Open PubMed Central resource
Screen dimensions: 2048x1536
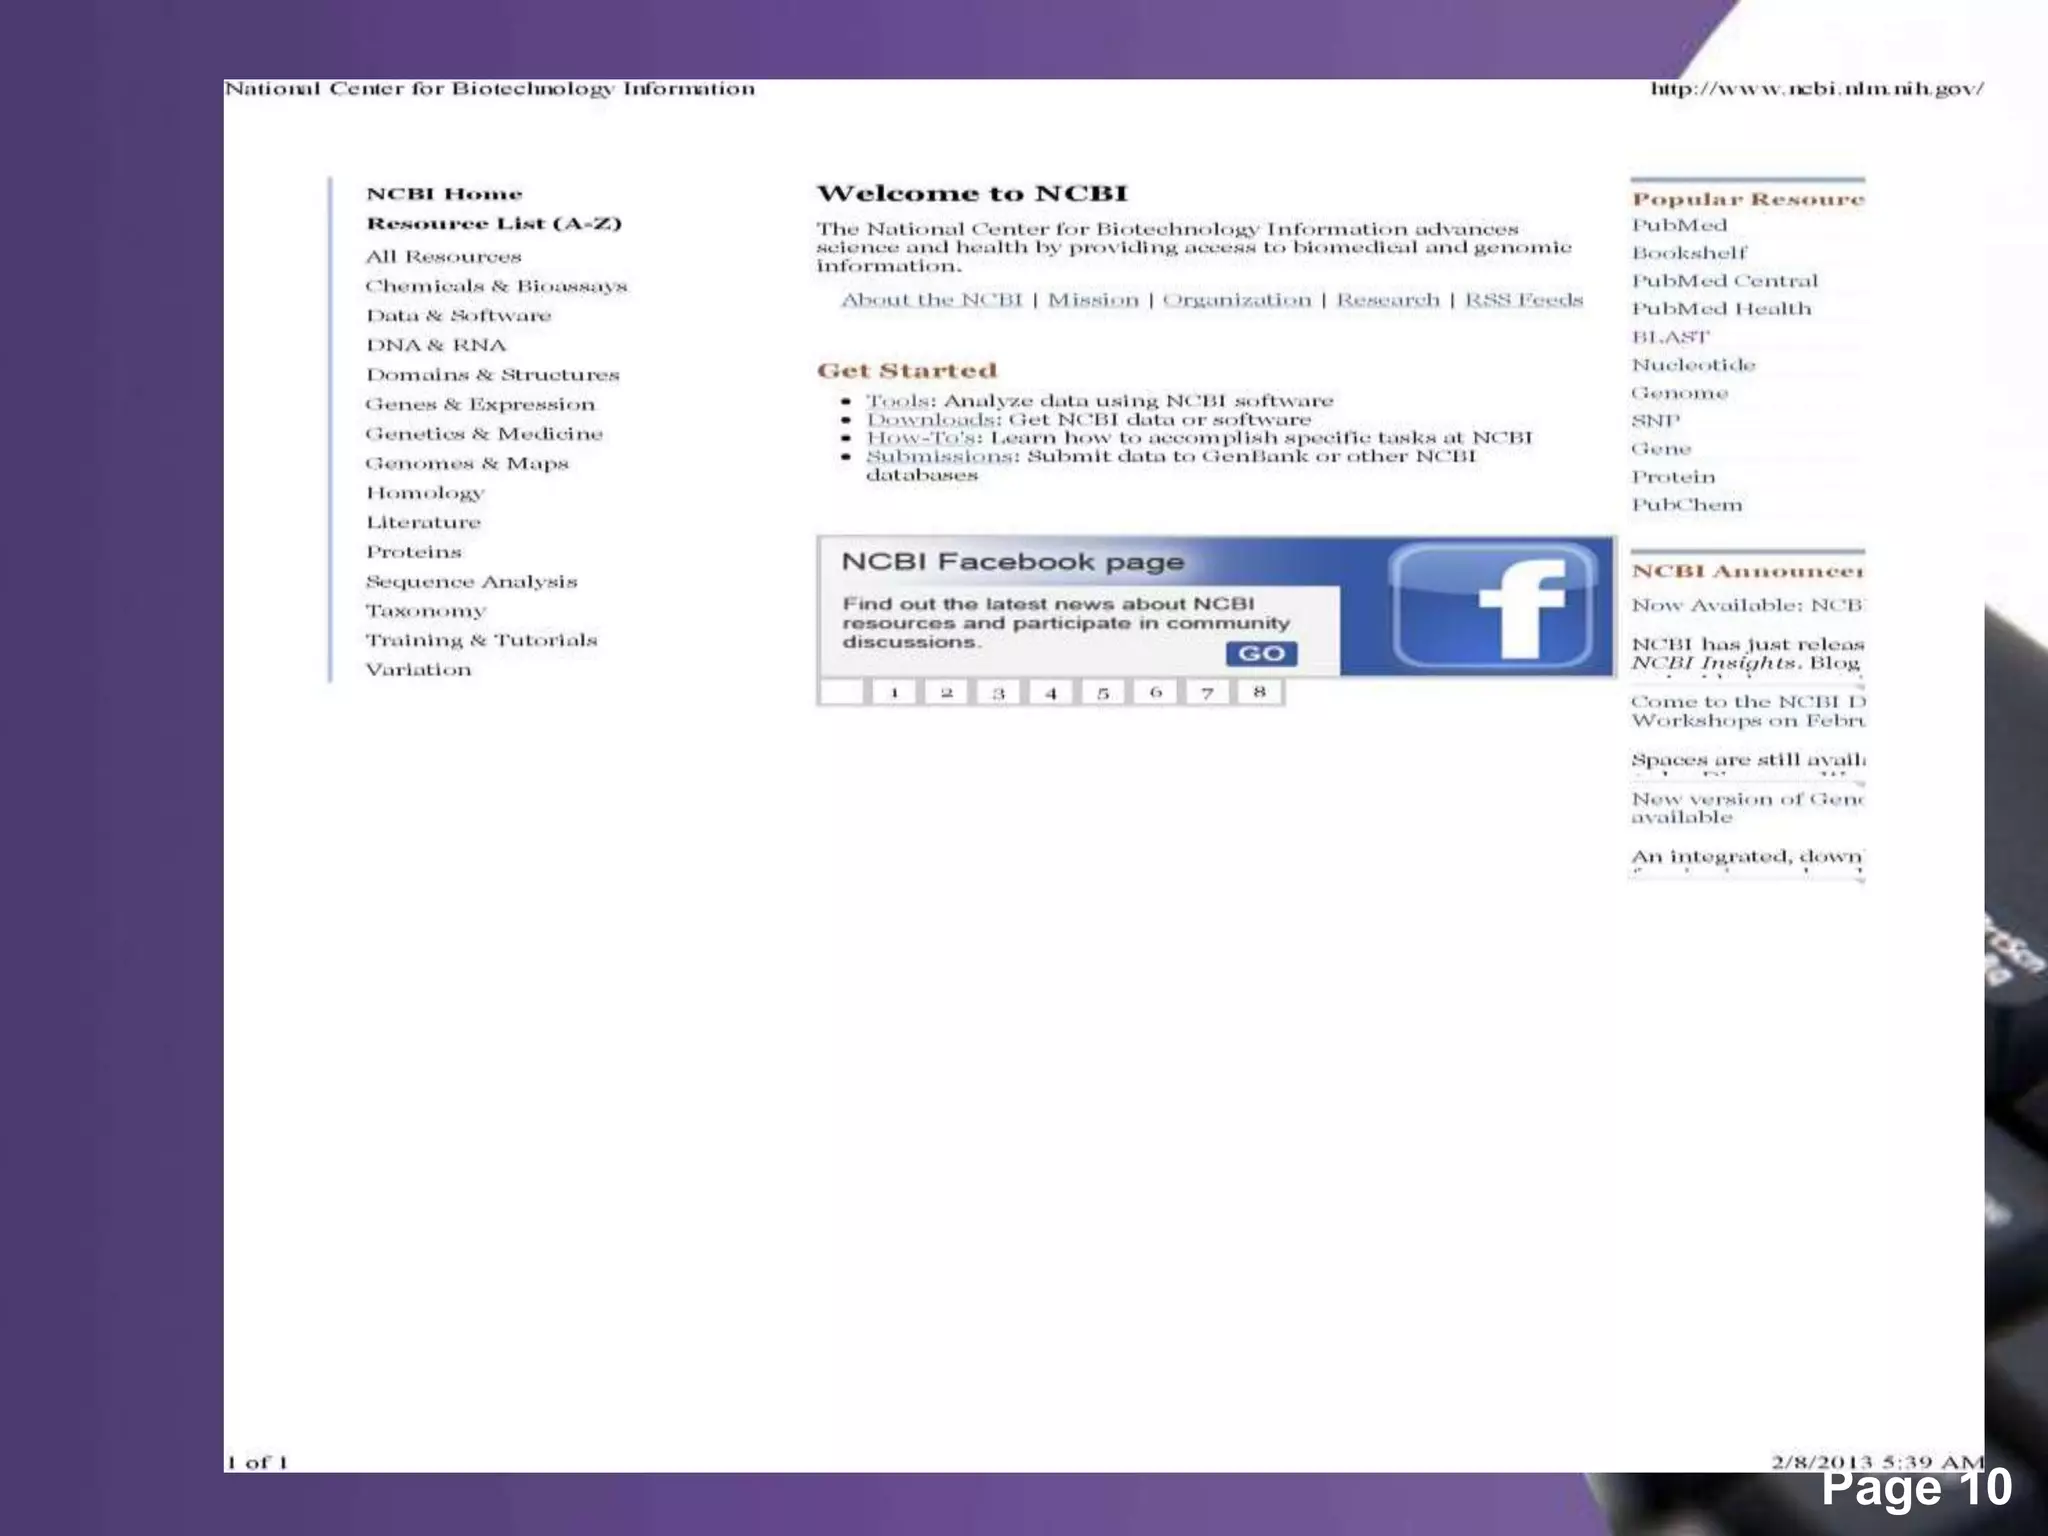[1725, 282]
